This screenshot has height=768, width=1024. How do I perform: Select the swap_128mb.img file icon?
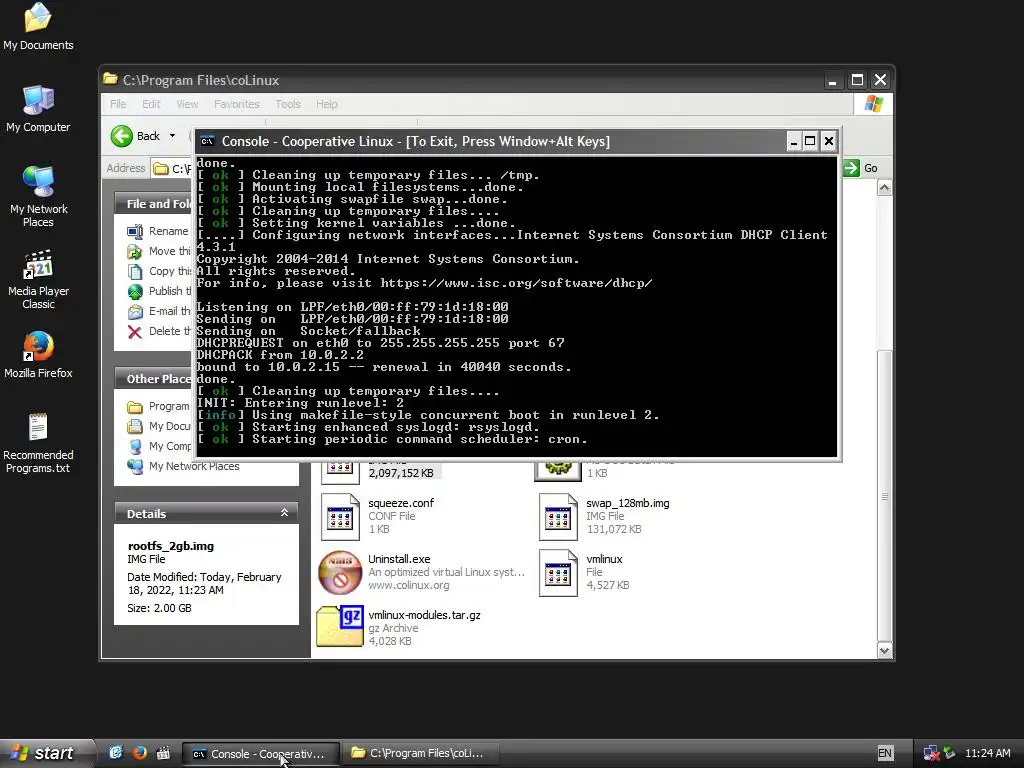(x=558, y=517)
